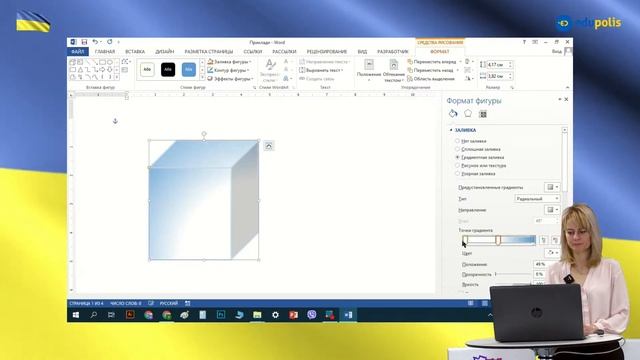Select the No fill (Нет заливки) radio button
The image size is (640, 360).
(x=458, y=141)
